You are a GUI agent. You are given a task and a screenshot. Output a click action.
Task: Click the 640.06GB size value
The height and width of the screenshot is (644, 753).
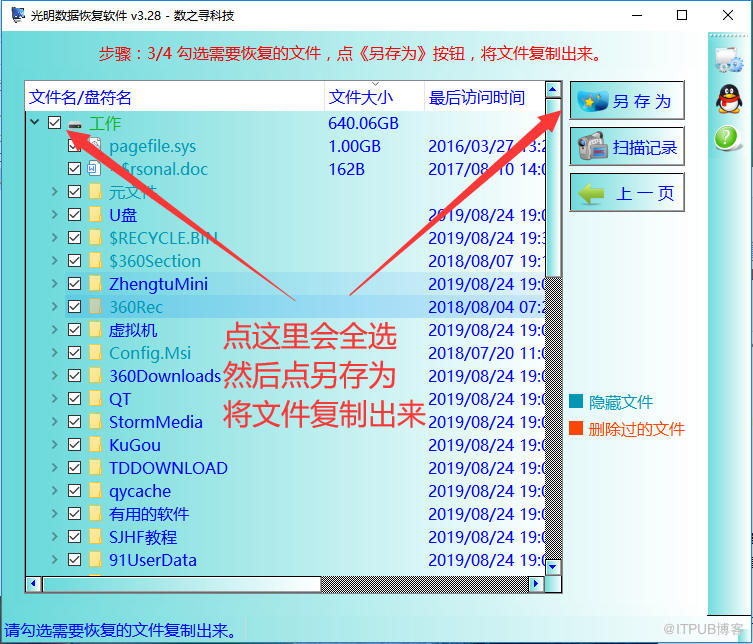click(x=363, y=123)
